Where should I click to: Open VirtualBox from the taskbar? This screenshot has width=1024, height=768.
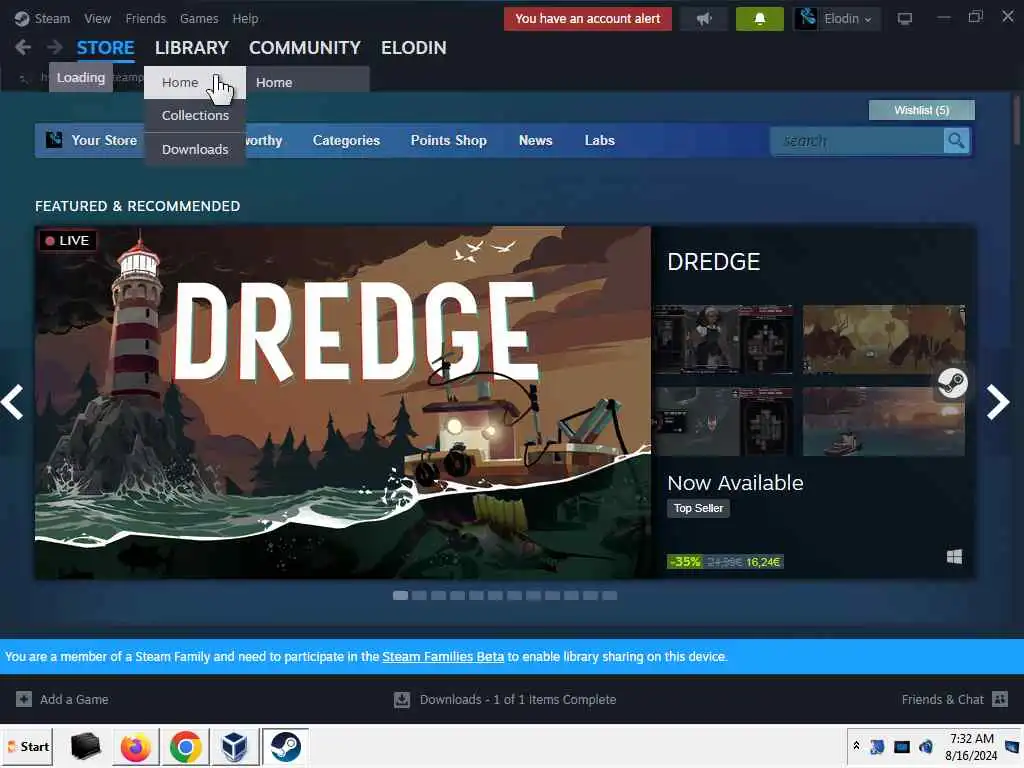[234, 746]
